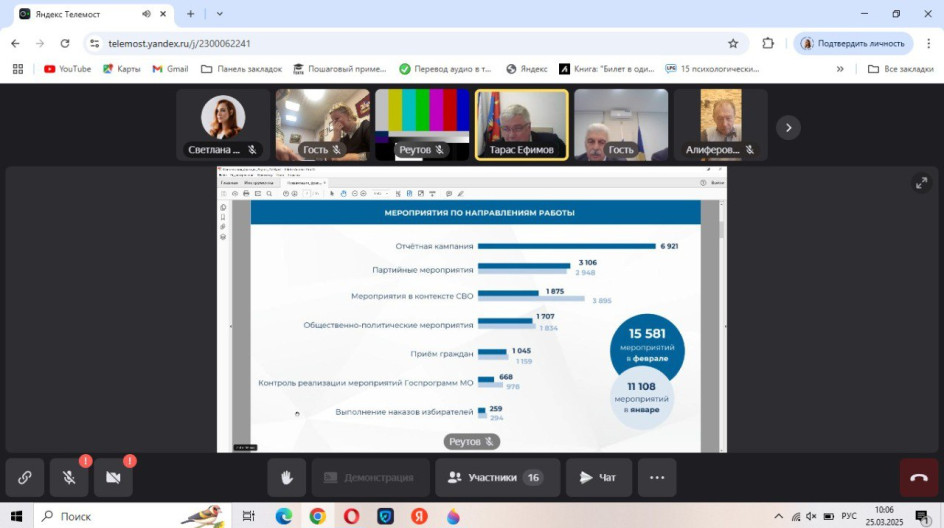This screenshot has width=944, height=528.
Task: Raise hand in the meeting
Action: coord(286,478)
